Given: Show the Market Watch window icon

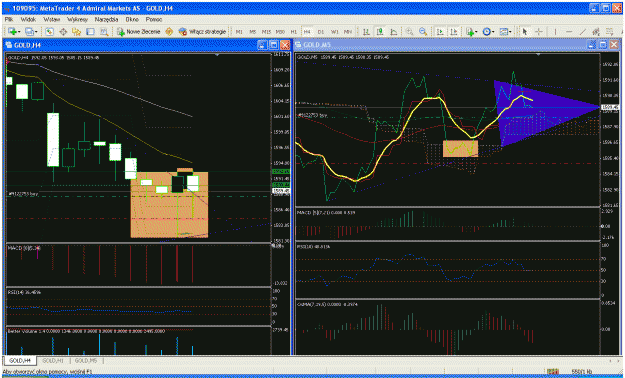Looking at the screenshot, I should [49, 32].
